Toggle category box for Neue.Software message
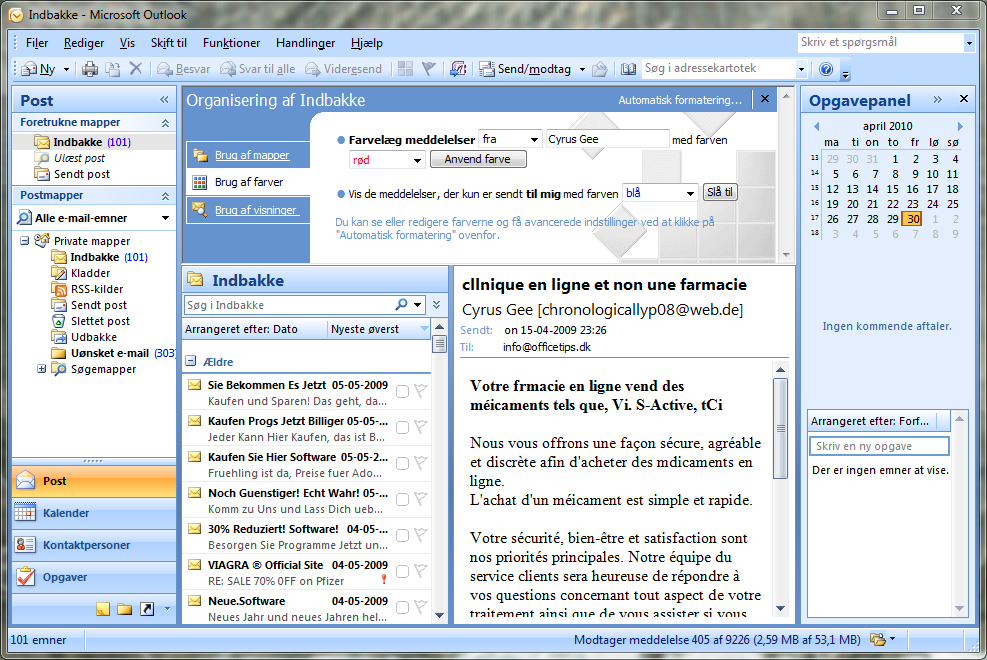 click(402, 607)
